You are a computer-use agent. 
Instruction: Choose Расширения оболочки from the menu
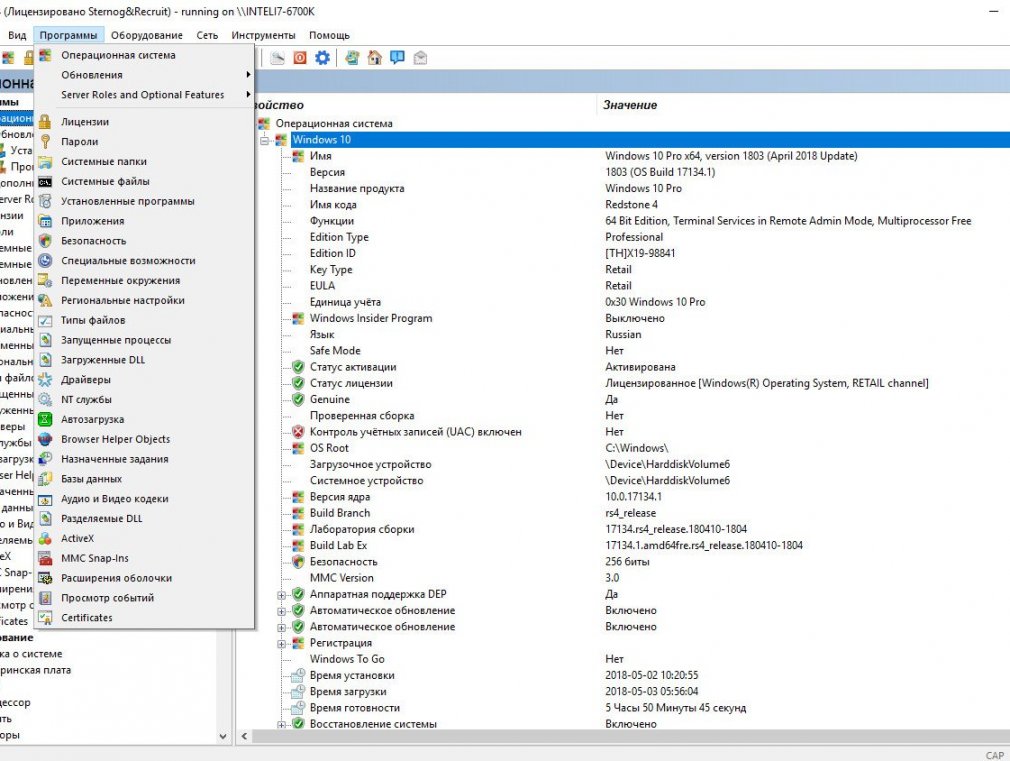144,579
